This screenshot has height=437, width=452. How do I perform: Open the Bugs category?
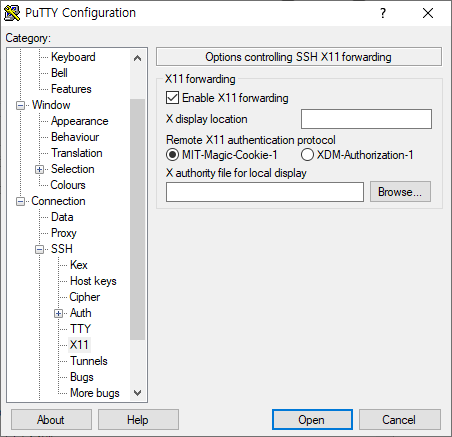(x=82, y=377)
